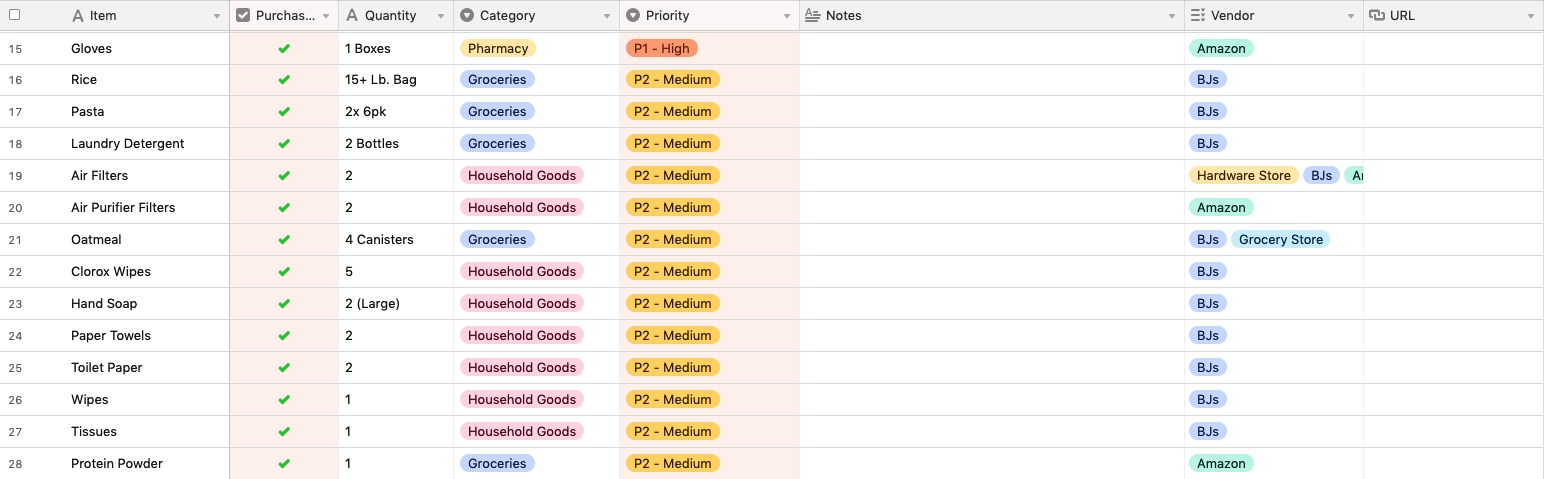Viewport: 1544px width, 479px height.
Task: Toggle the select-all checkbox in header row
Action: click(x=14, y=15)
